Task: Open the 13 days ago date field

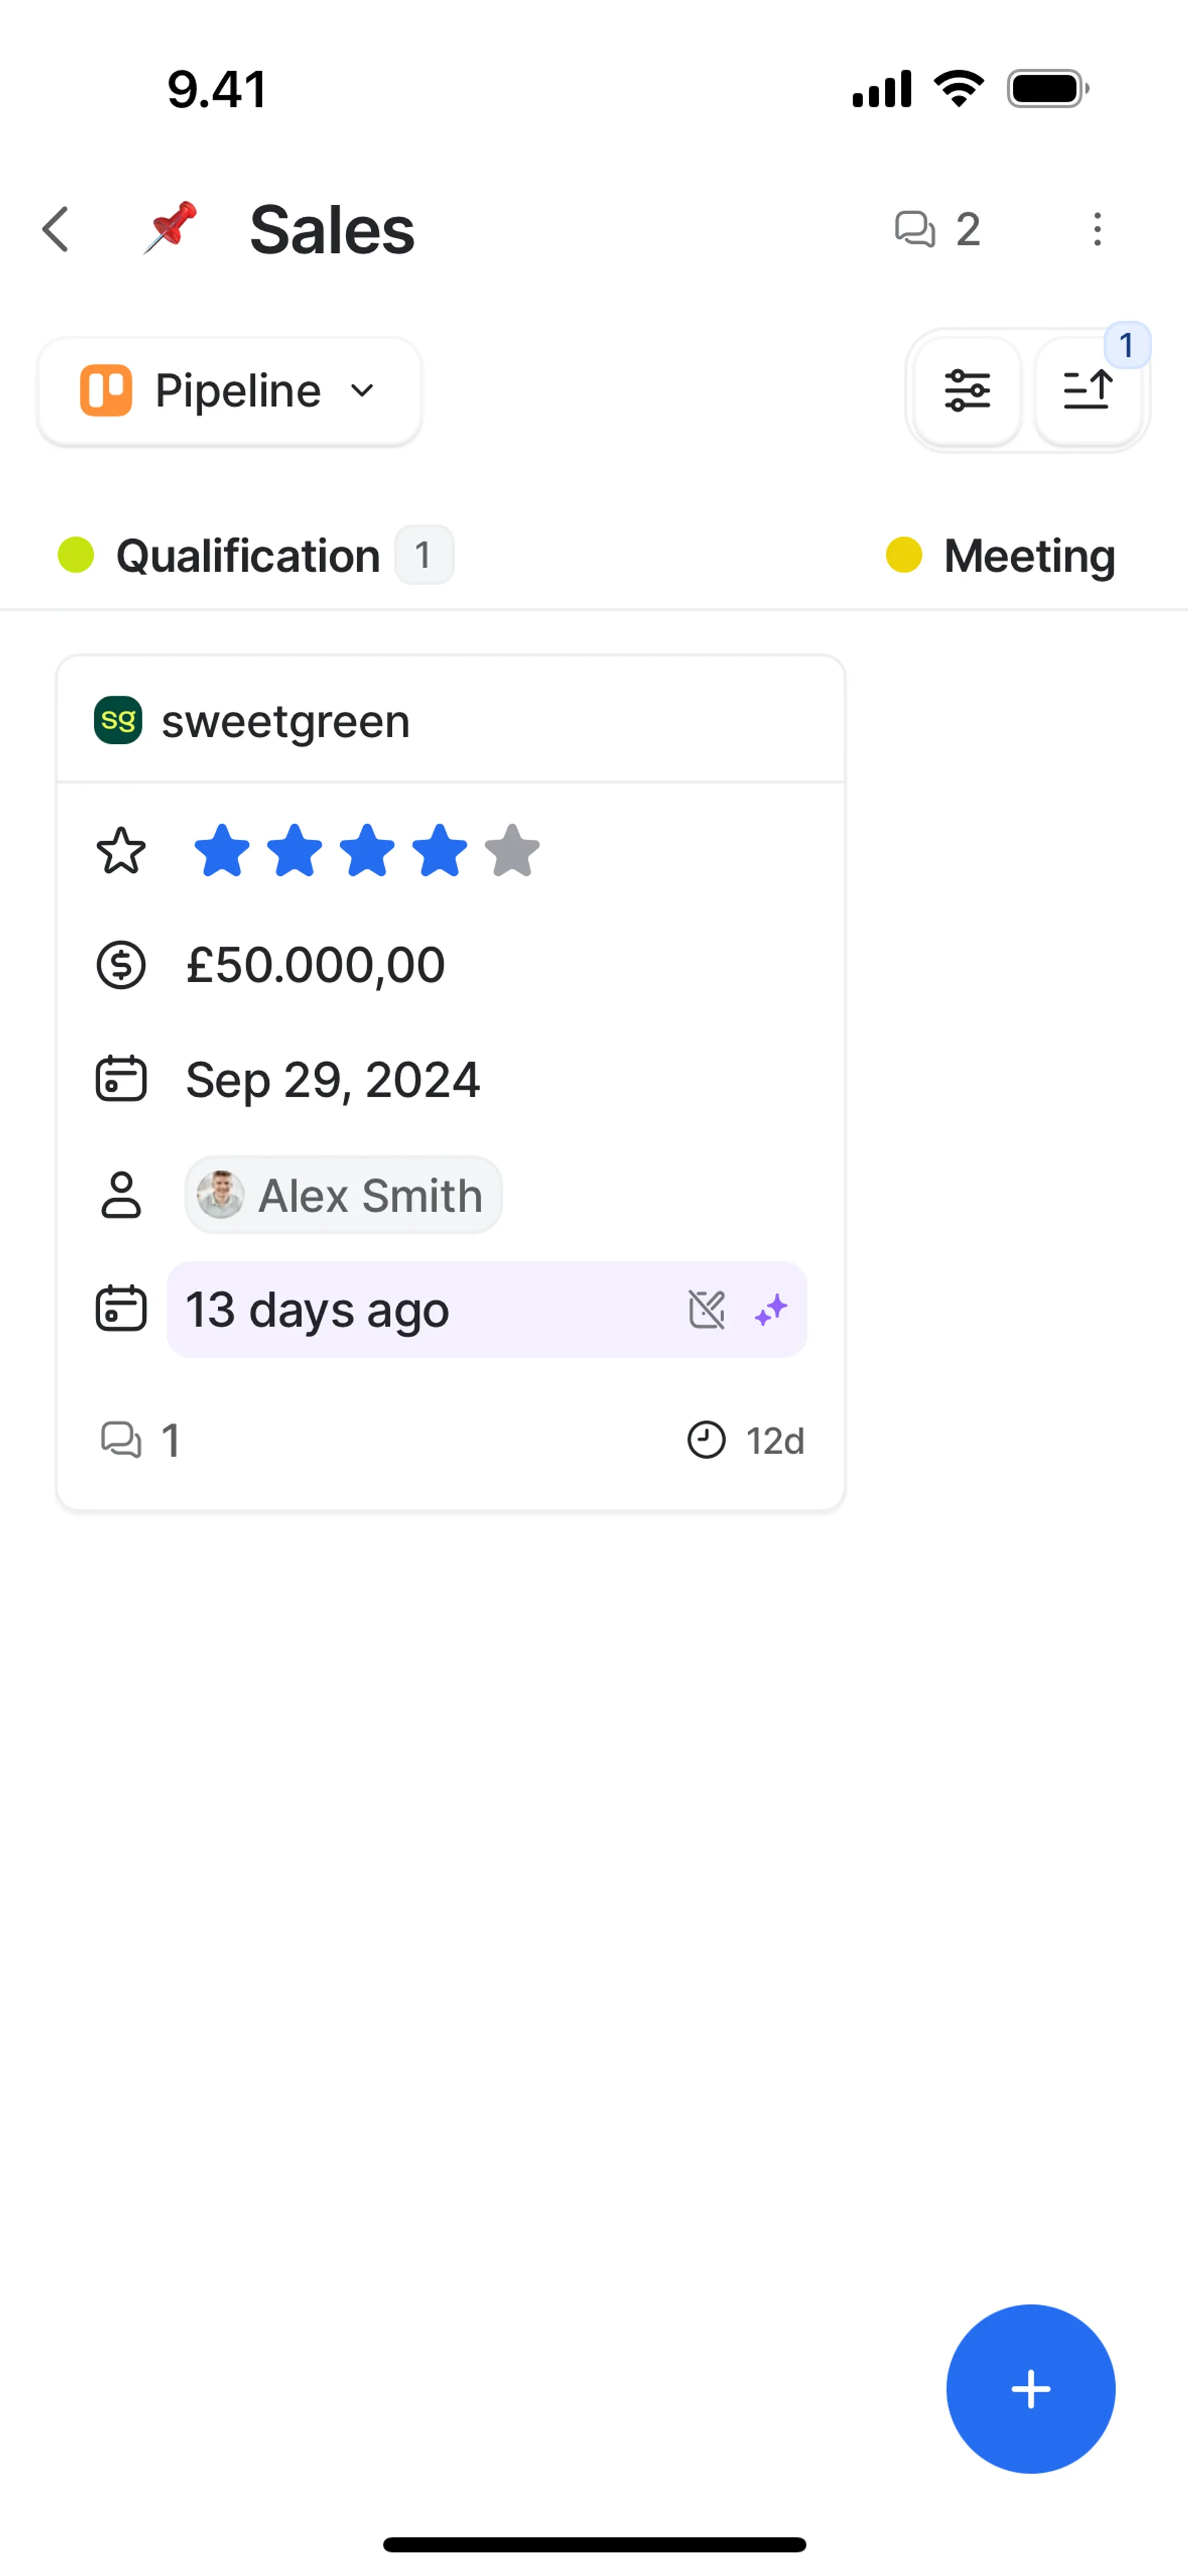Action: (x=400, y=1310)
